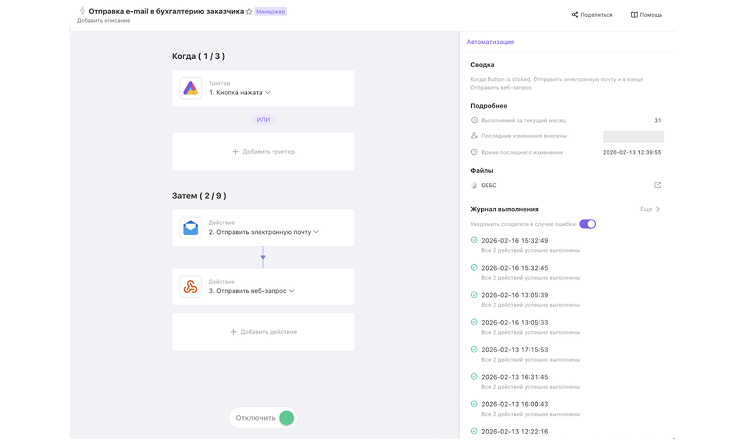Open Еще in execution log
Image resolution: width=740 pixels, height=440 pixels.
(x=650, y=209)
